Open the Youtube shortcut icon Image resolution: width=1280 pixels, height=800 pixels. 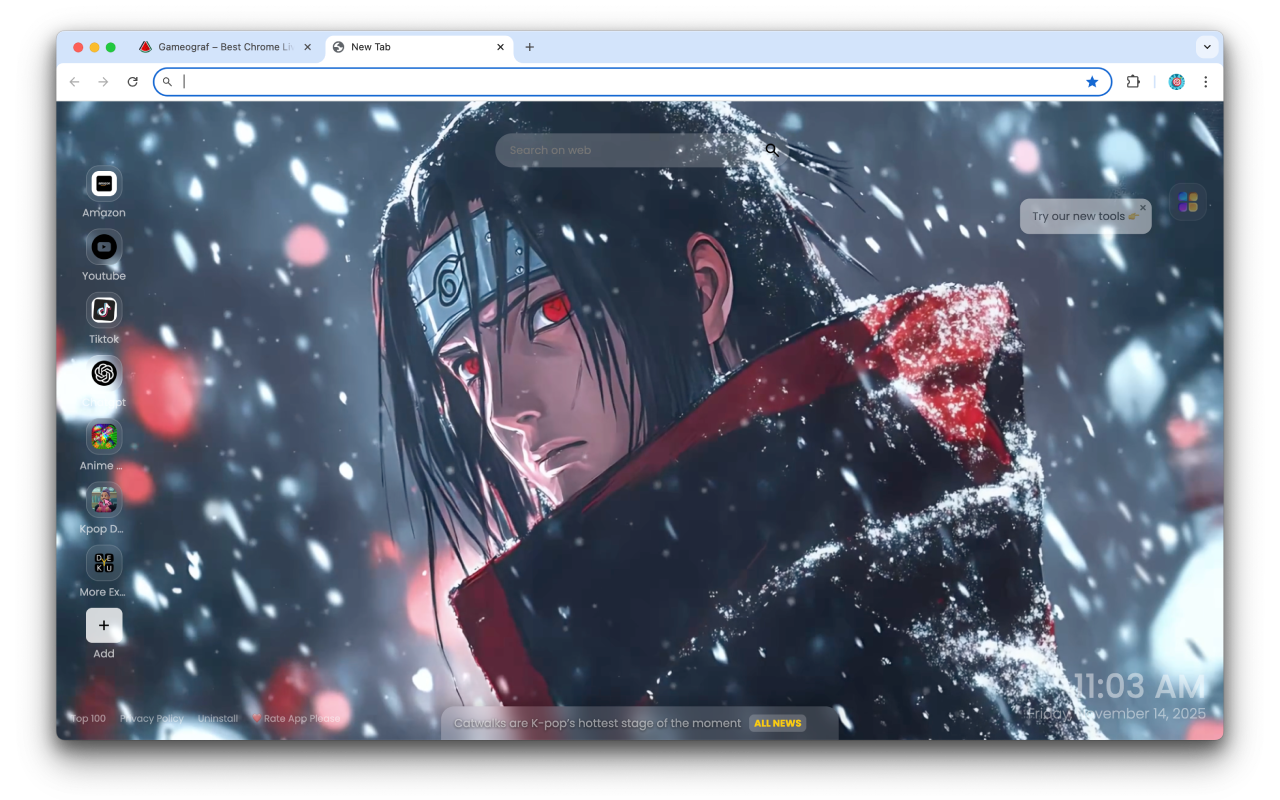(104, 247)
